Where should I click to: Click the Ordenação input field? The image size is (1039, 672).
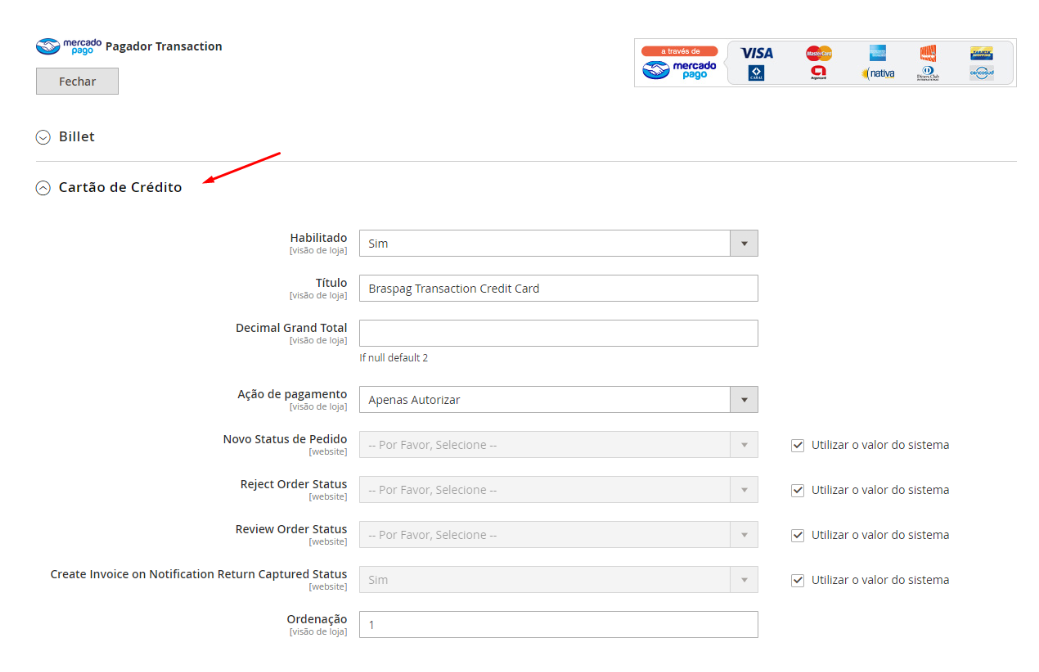coord(557,624)
